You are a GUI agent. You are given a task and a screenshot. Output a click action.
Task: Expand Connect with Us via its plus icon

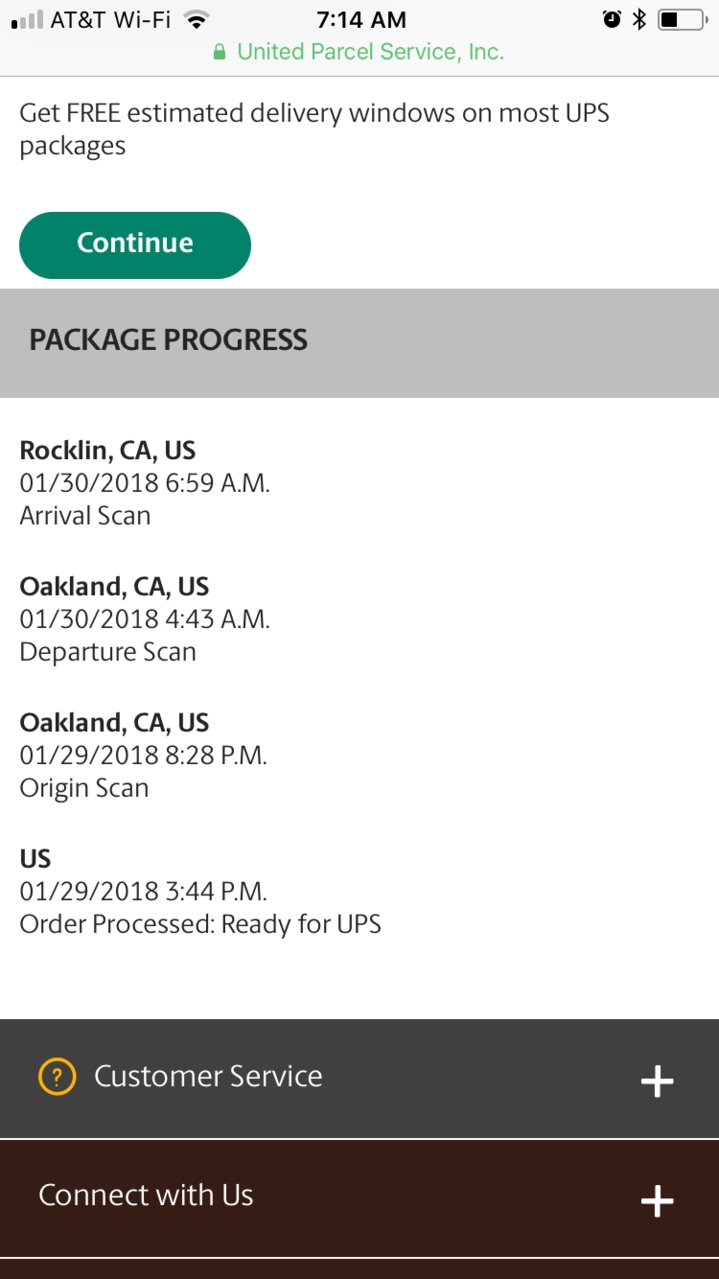(x=657, y=1201)
